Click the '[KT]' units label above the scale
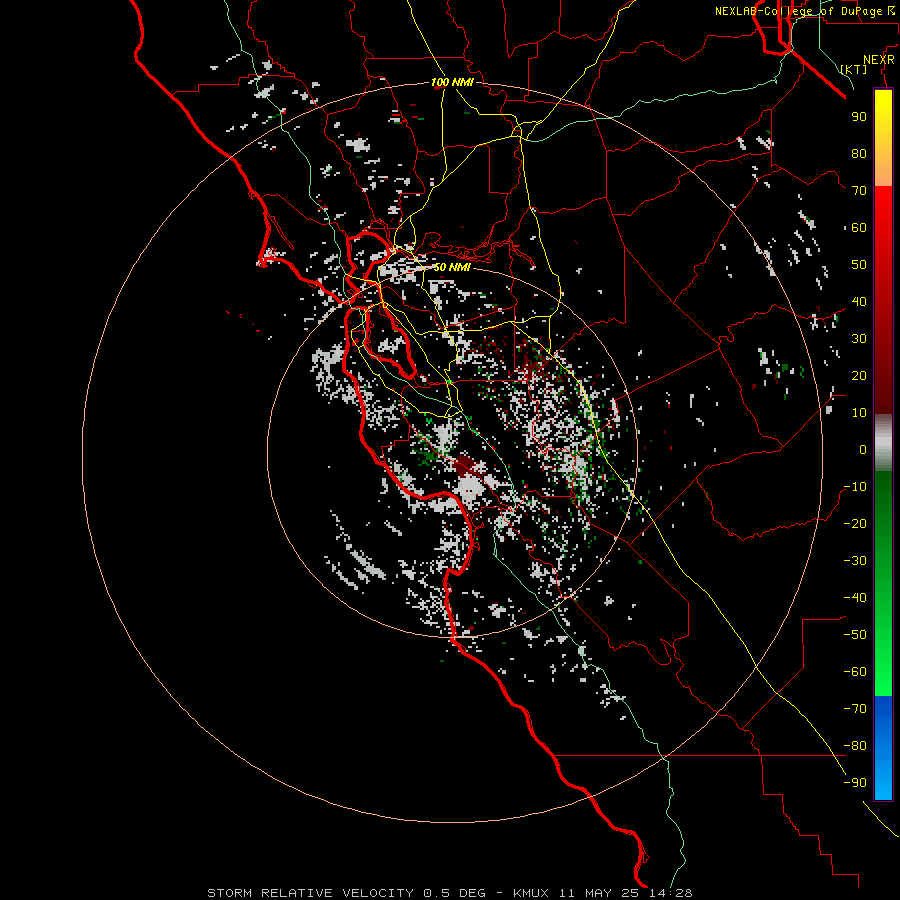This screenshot has height=900, width=900. click(x=854, y=69)
